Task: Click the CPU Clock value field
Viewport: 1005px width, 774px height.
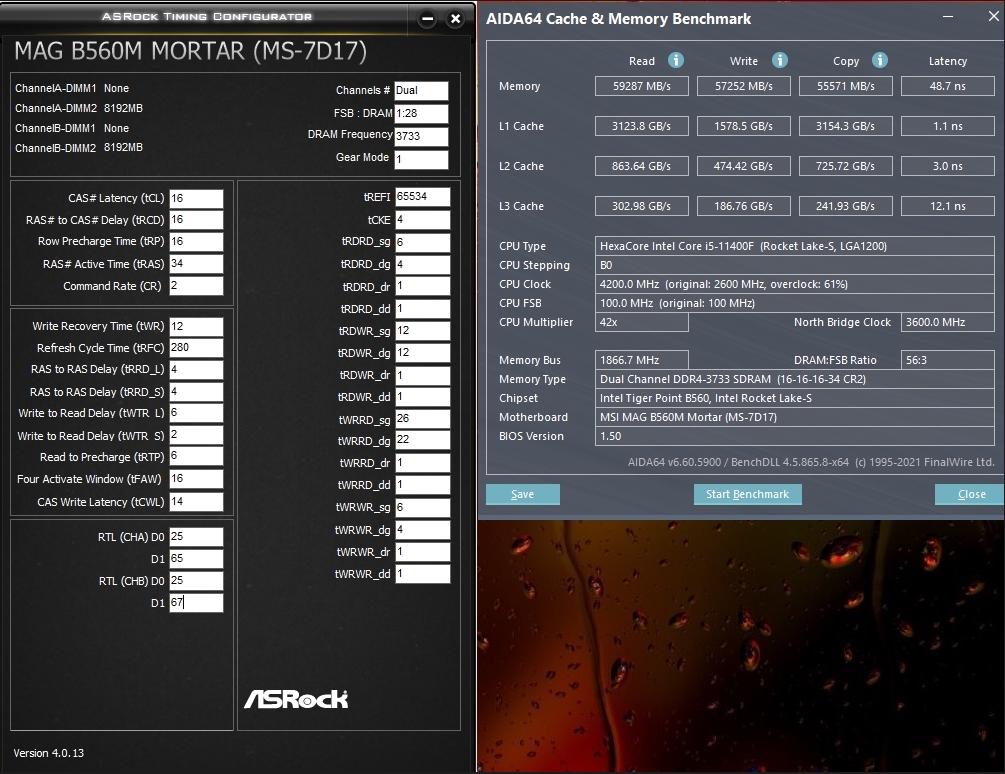Action: coord(795,284)
